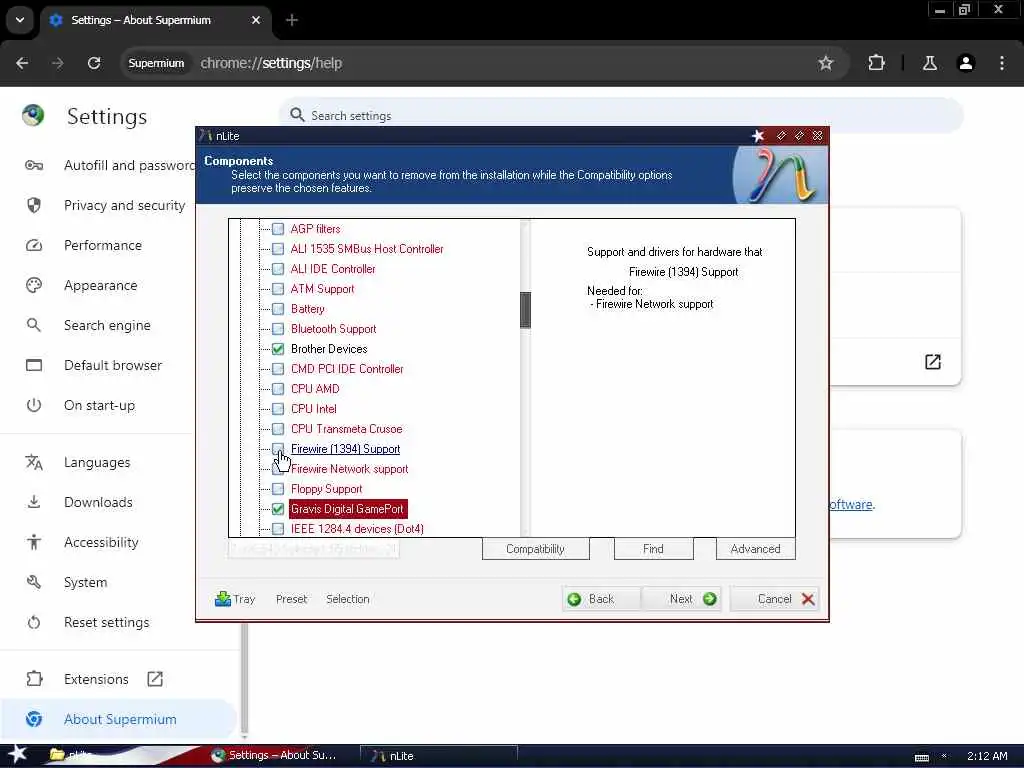Open the profile avatar menu
The height and width of the screenshot is (768, 1024).
coord(966,63)
